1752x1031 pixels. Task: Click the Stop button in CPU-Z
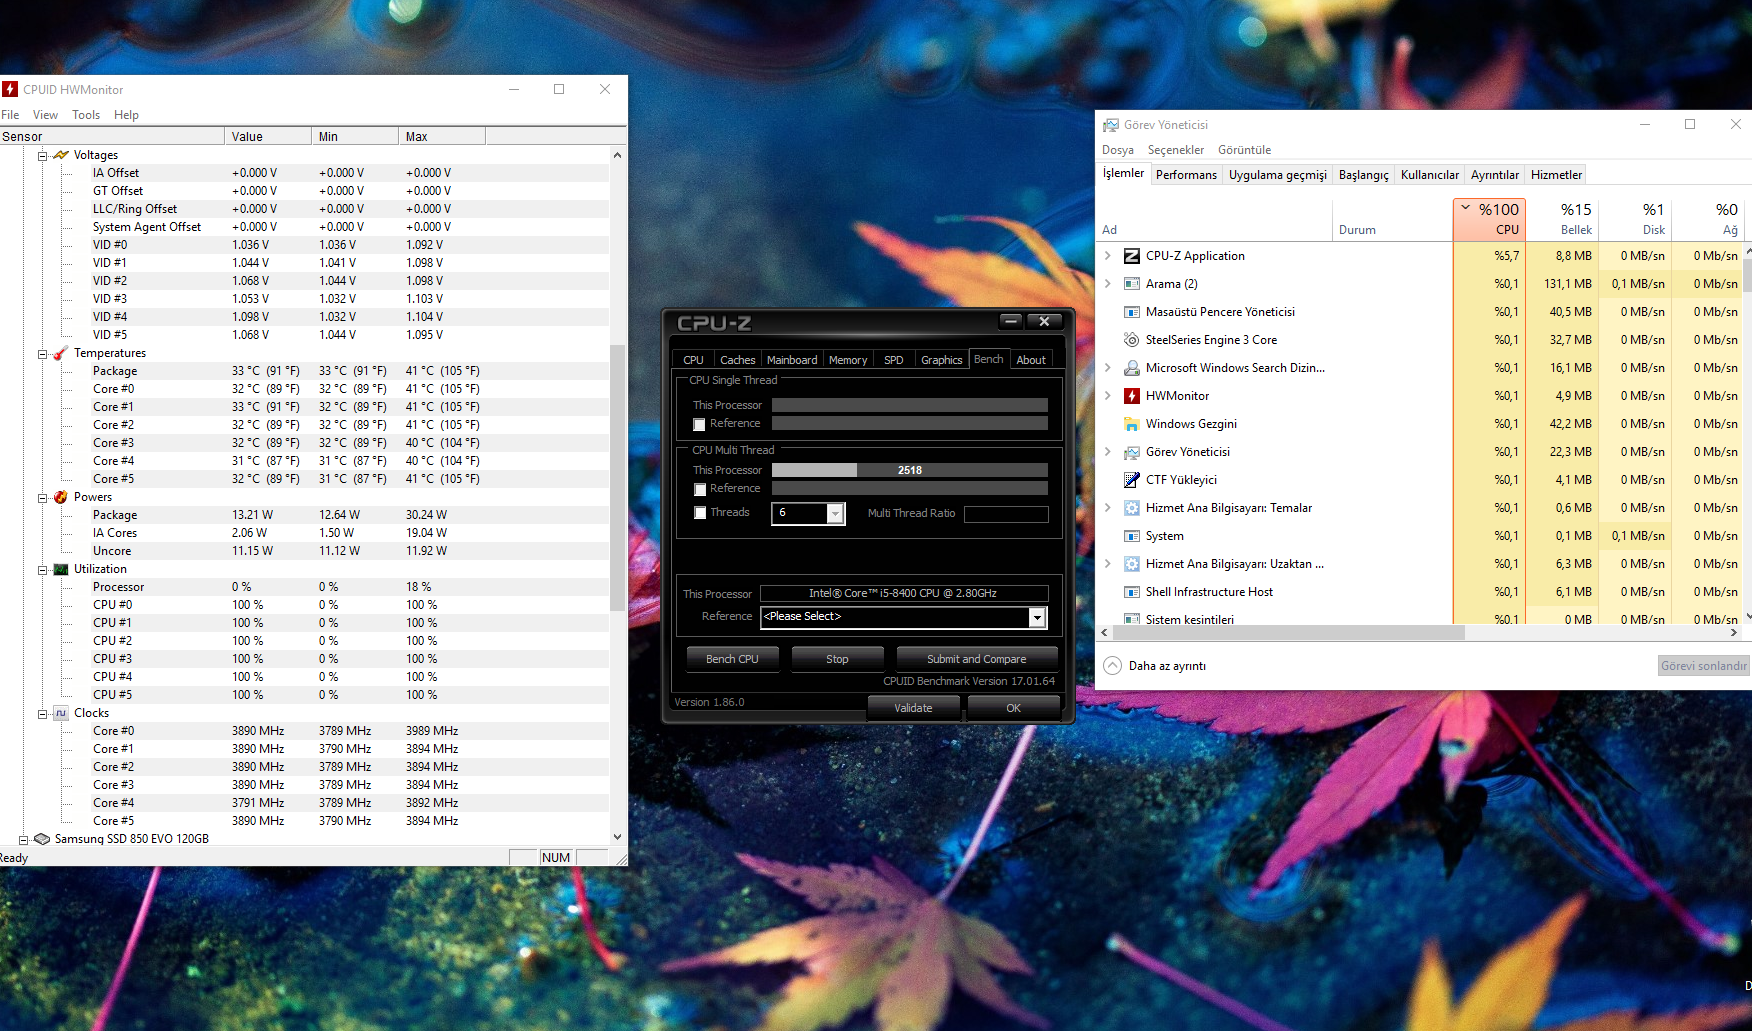(837, 659)
